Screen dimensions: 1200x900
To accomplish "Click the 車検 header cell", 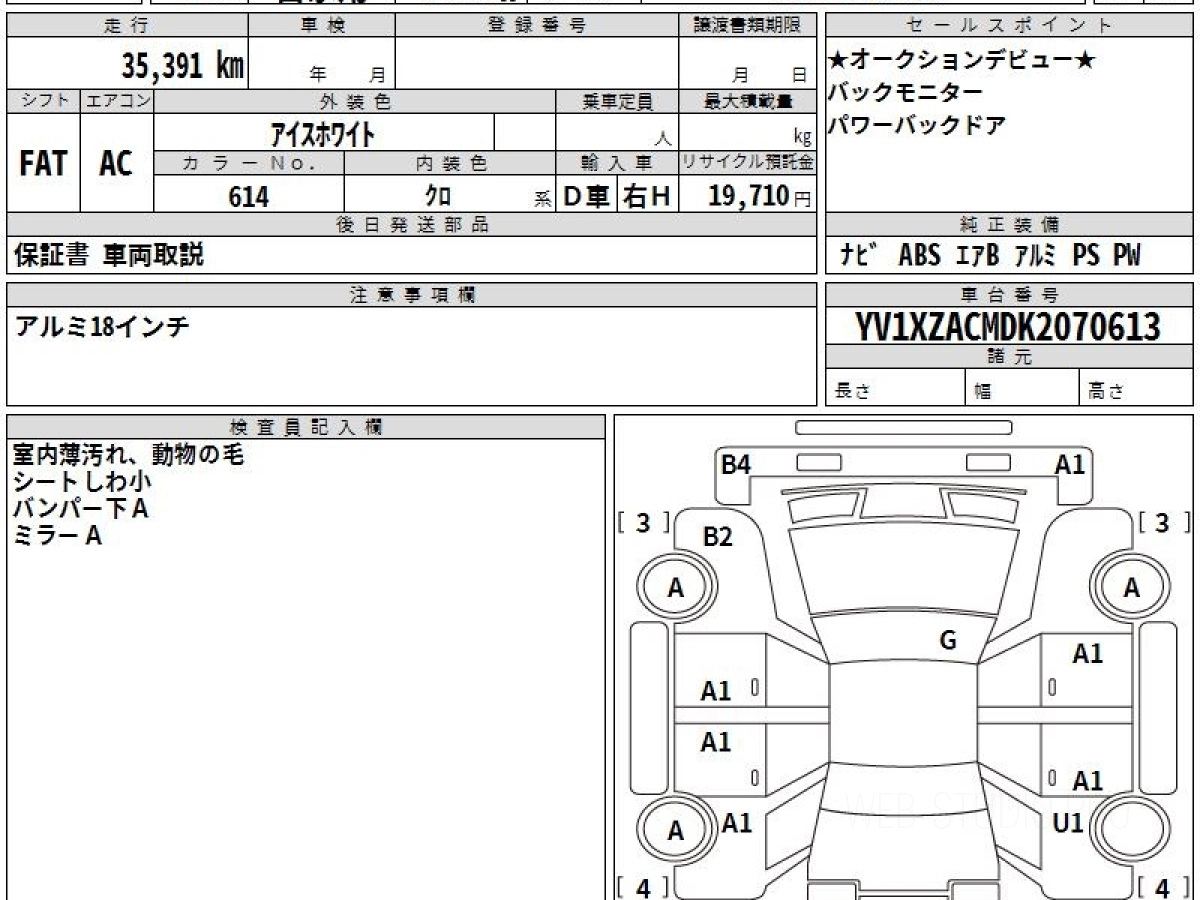I will click(322, 26).
